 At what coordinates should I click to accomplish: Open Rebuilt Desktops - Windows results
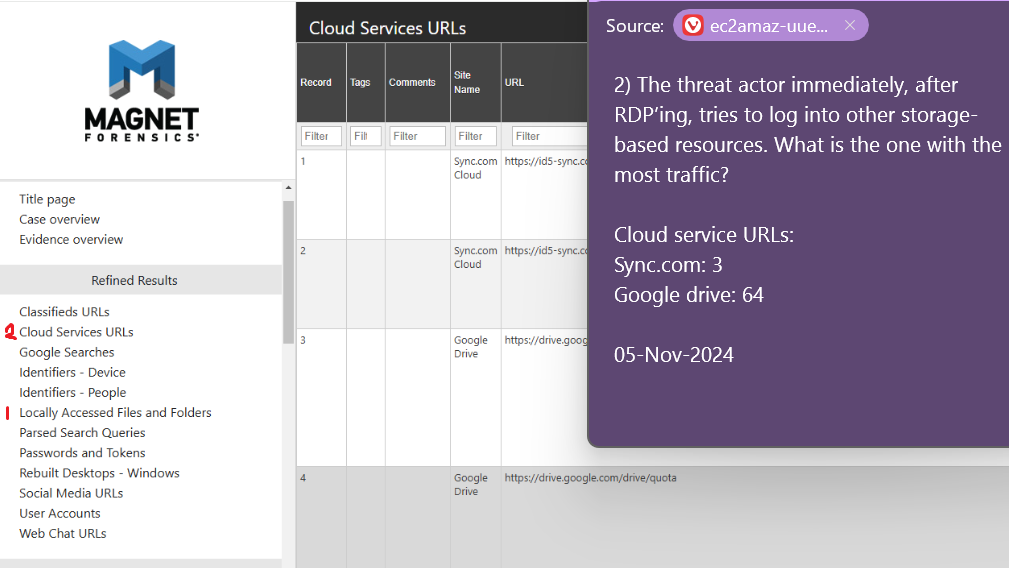(99, 473)
